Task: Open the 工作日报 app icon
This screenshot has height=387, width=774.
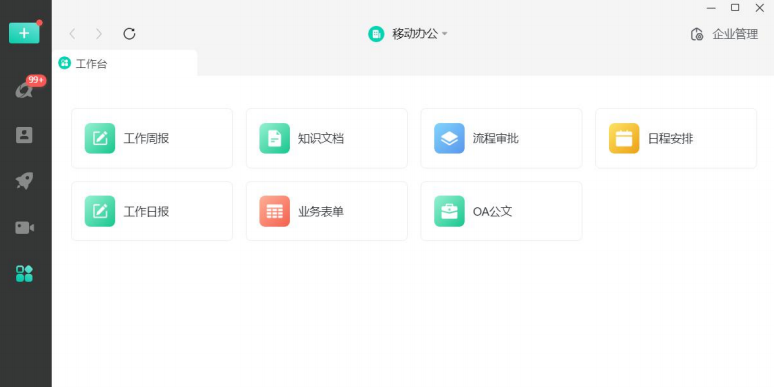Action: coord(100,211)
